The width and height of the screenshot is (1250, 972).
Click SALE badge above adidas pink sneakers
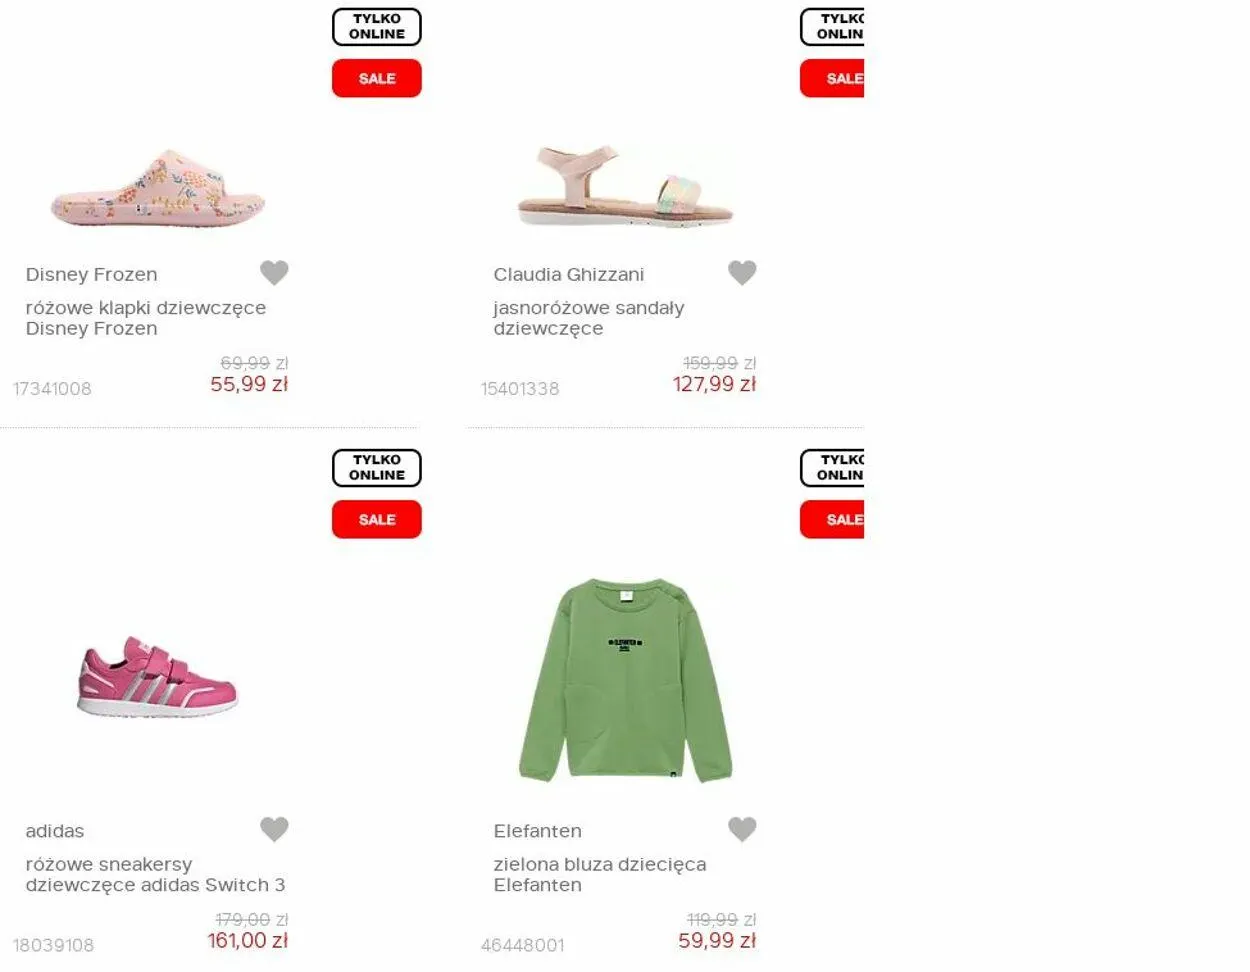377,519
